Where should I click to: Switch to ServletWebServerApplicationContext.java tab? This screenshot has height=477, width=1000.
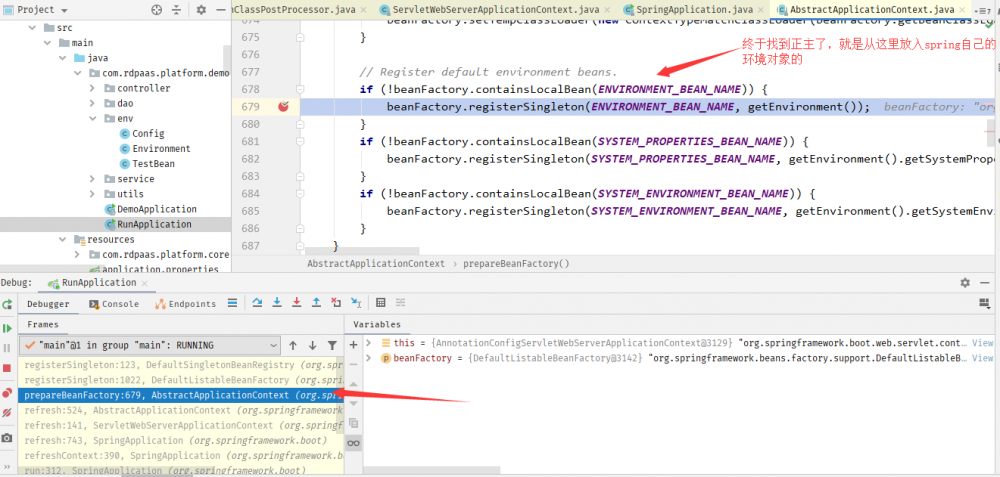click(497, 10)
